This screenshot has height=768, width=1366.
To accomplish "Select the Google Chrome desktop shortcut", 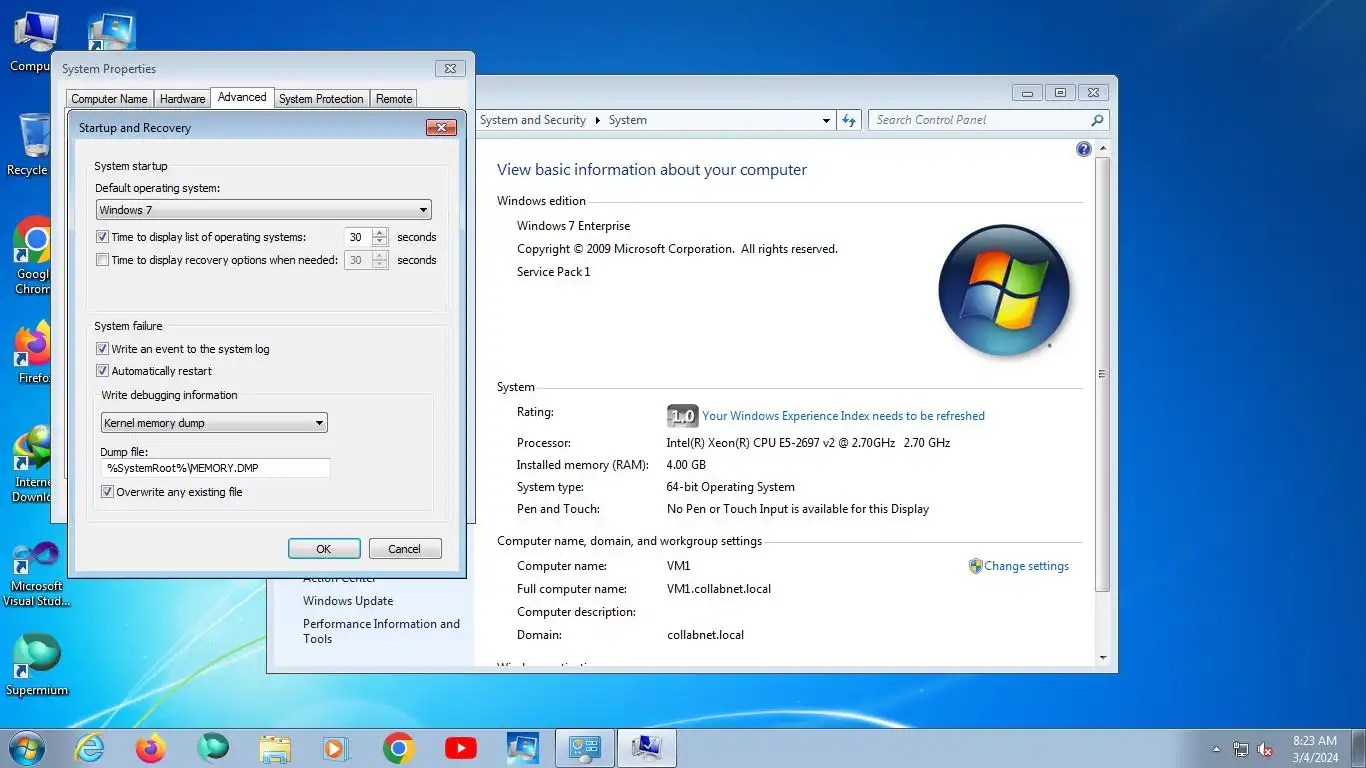I will click(x=34, y=256).
